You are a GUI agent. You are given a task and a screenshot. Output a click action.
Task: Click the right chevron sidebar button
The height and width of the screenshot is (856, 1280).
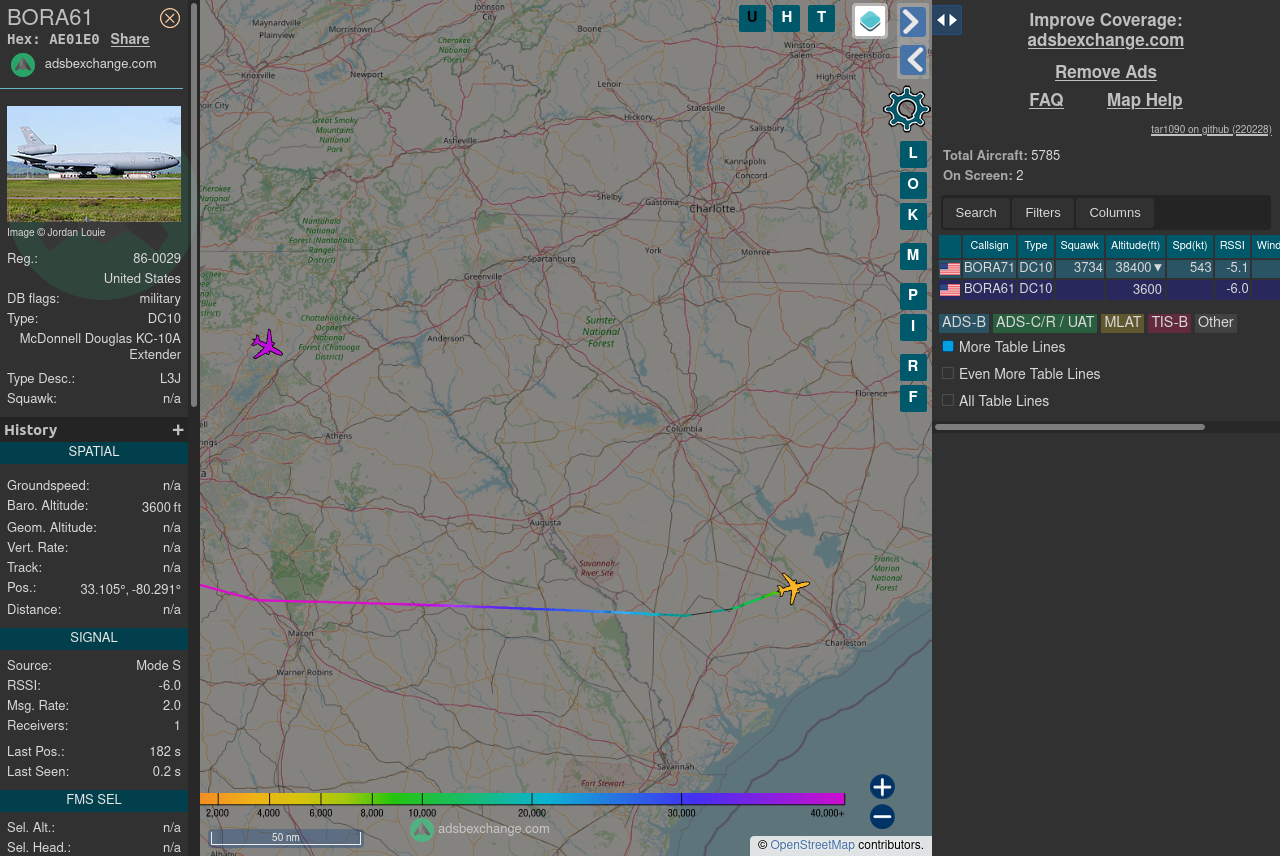point(913,21)
